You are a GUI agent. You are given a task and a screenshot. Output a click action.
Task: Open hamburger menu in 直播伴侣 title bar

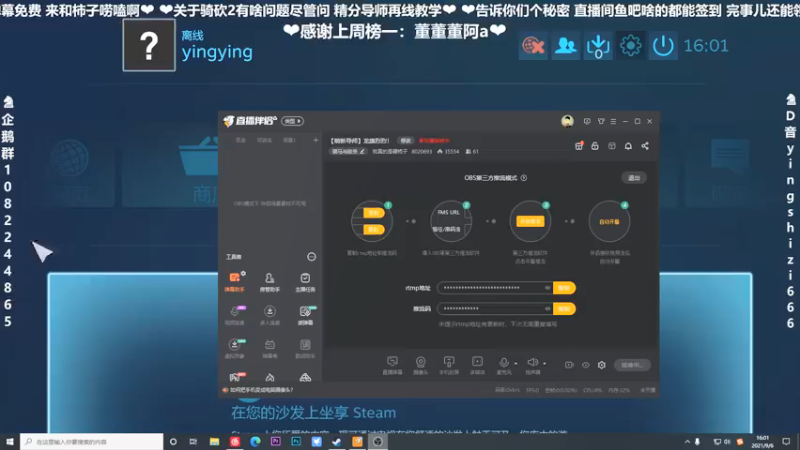613,121
